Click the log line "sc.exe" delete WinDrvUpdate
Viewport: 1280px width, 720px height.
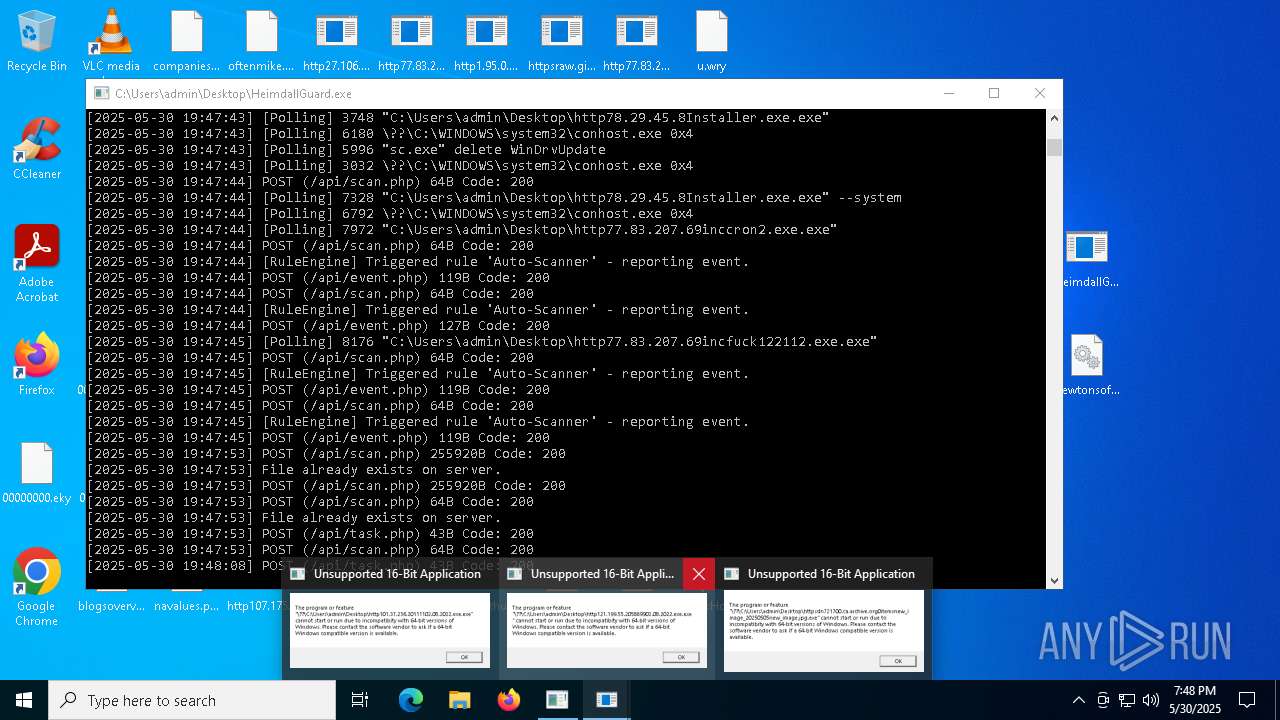(x=346, y=150)
